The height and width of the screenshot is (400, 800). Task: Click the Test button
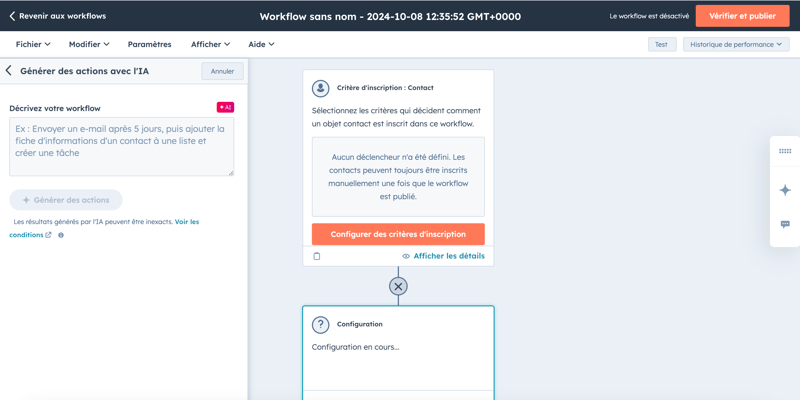[x=662, y=44]
